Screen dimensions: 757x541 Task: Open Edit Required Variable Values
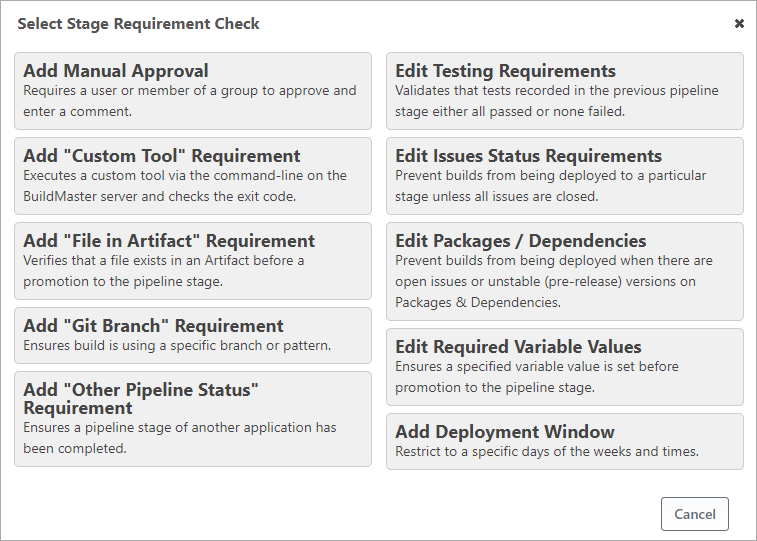pyautogui.click(x=518, y=347)
